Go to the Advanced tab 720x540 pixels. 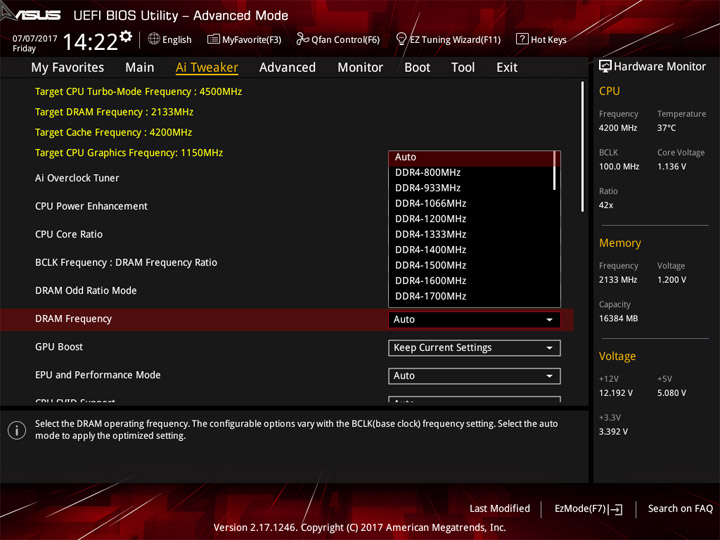click(x=287, y=68)
